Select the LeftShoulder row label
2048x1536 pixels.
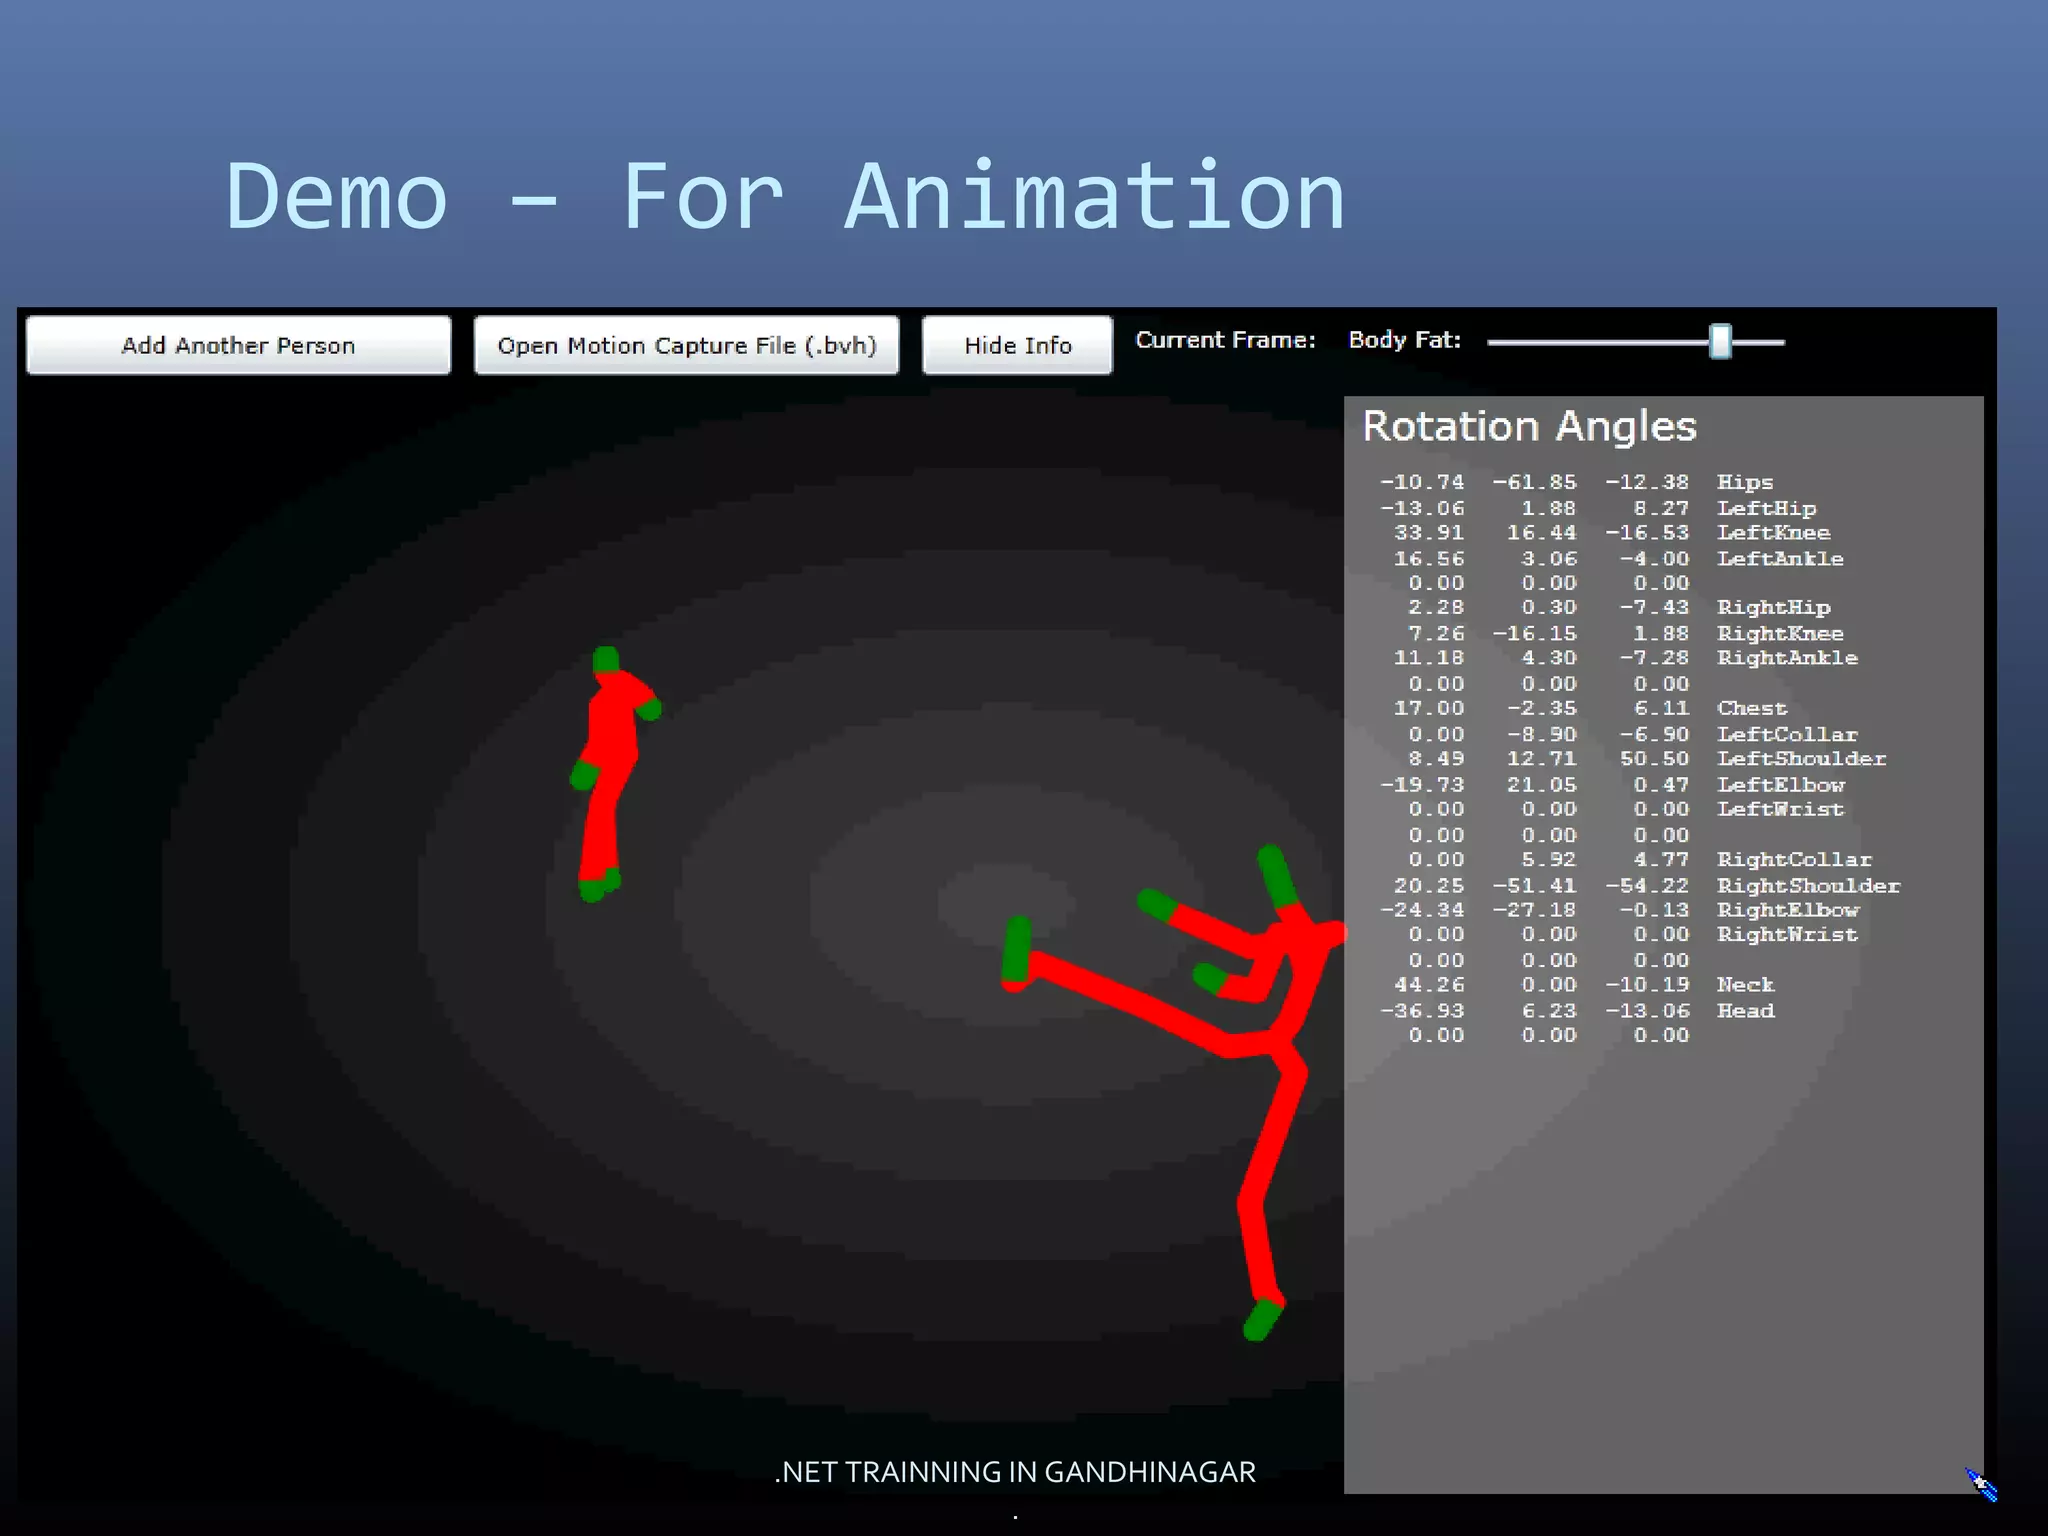[x=1802, y=759]
